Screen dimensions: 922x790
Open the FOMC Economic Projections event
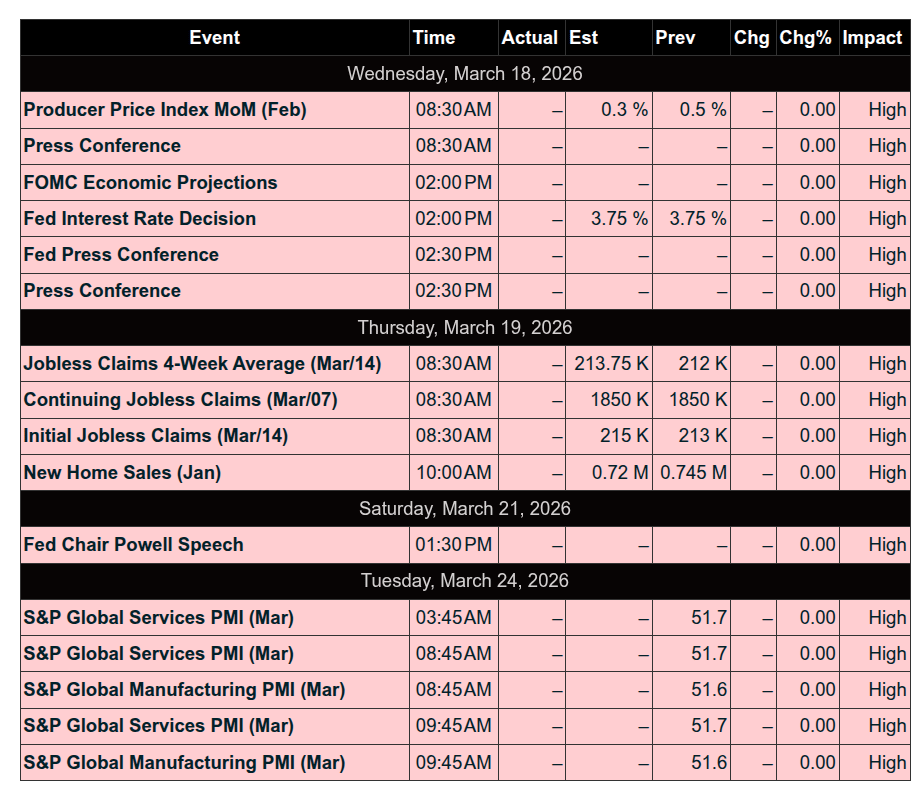tap(150, 183)
